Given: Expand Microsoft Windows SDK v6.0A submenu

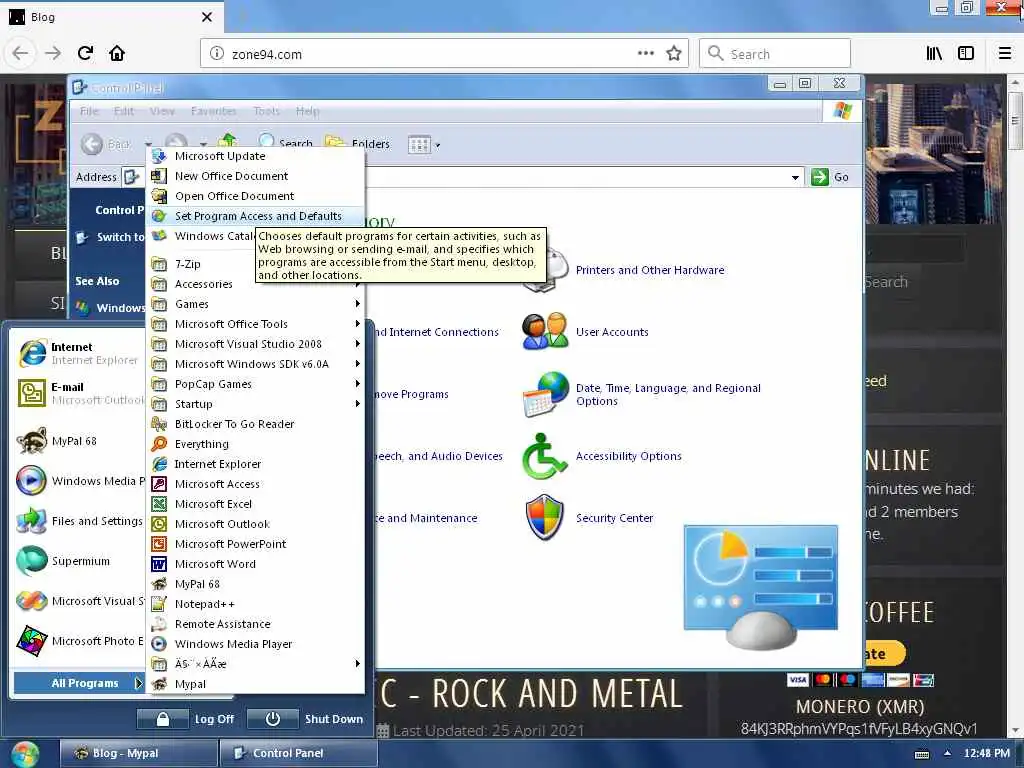Looking at the screenshot, I should tap(256, 364).
